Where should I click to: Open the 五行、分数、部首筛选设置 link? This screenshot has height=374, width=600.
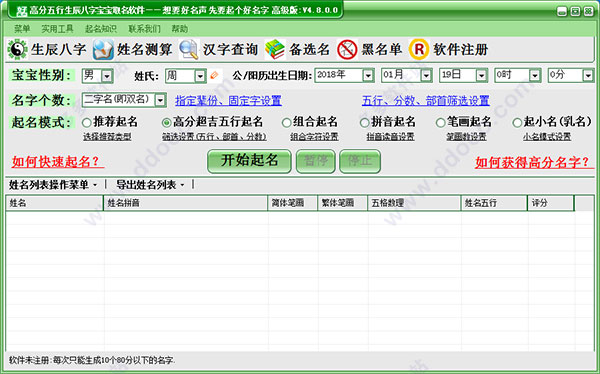click(x=426, y=101)
